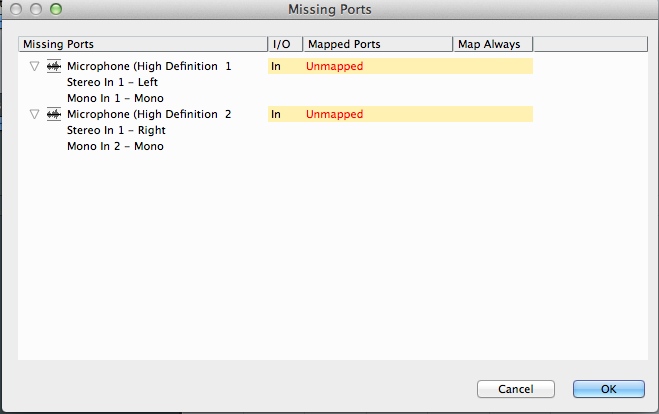The height and width of the screenshot is (414, 659).
Task: Click the Map Always column header
Action: click(x=493, y=44)
